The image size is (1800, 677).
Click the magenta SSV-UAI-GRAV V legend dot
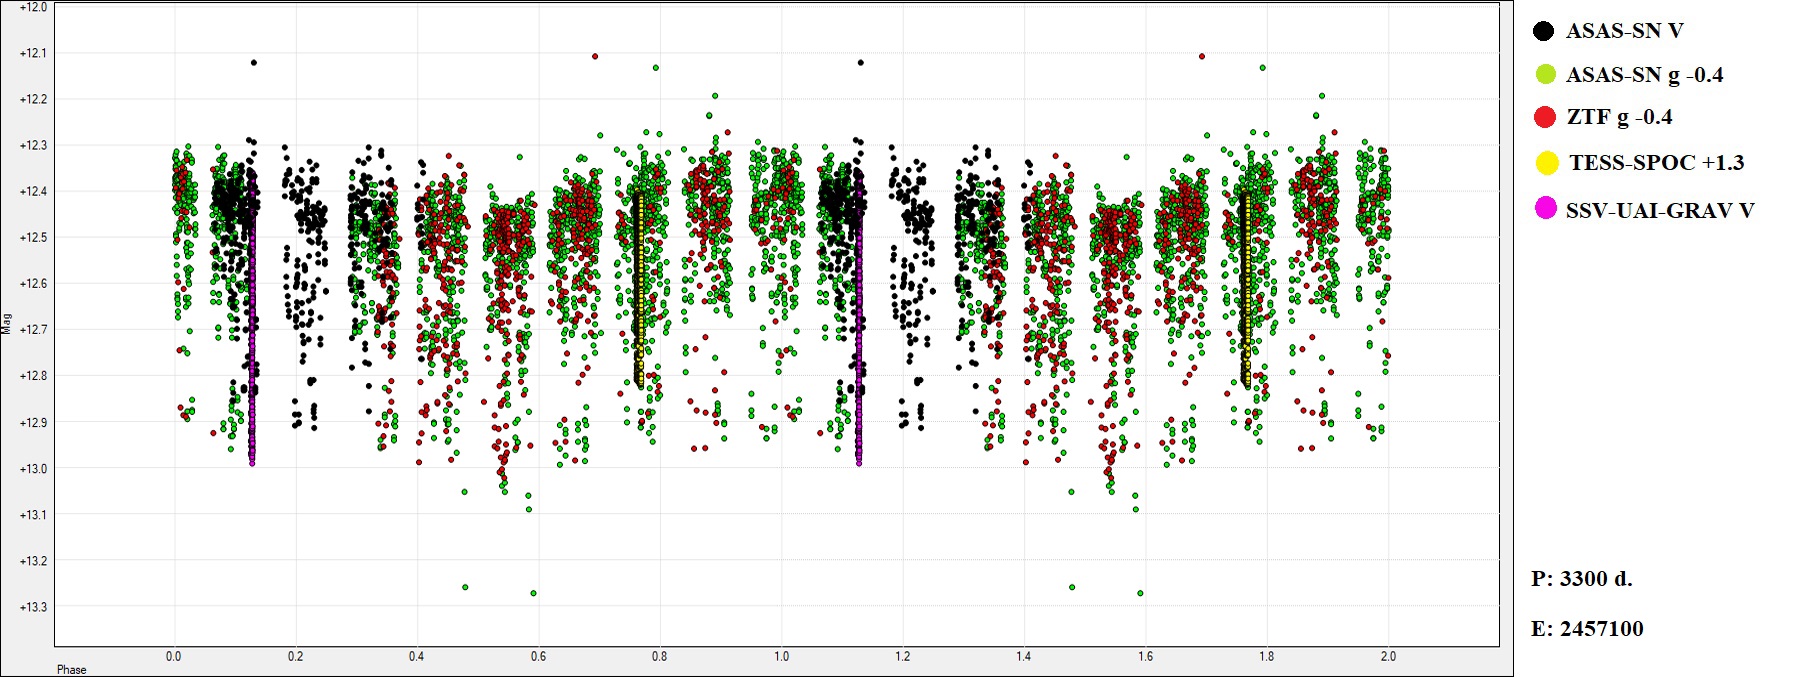[x=1546, y=208]
